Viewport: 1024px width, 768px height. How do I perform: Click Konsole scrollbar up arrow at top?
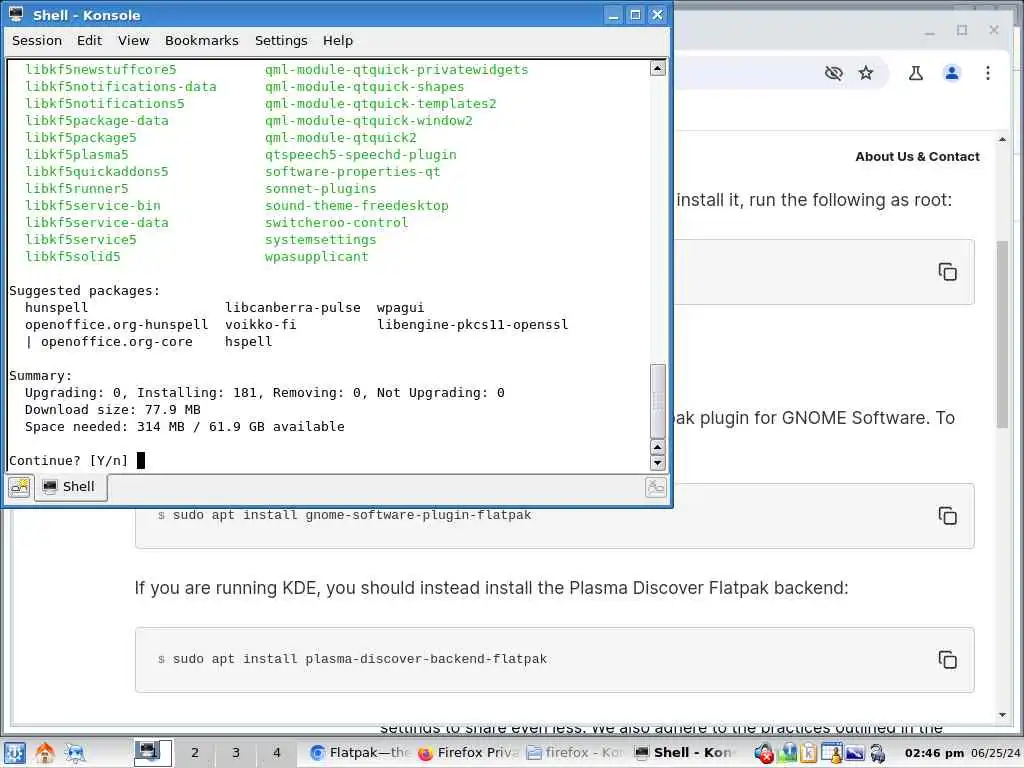coord(658,68)
